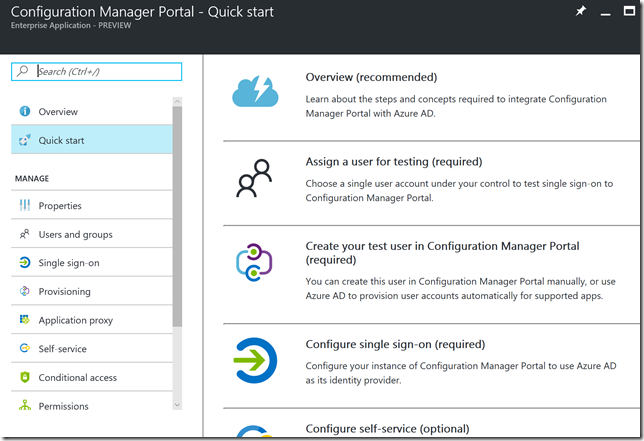Viewport: 644px width, 441px height.
Task: Click the Application proxy icon
Action: tap(24, 320)
